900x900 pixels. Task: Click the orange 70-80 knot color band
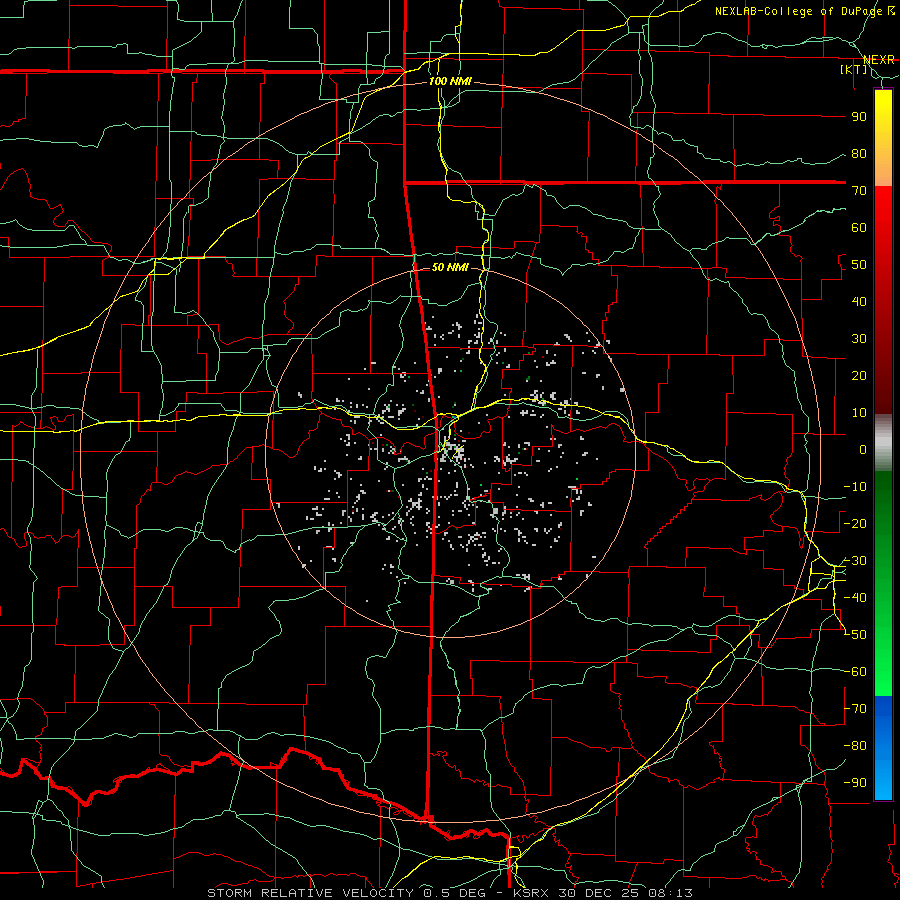883,170
